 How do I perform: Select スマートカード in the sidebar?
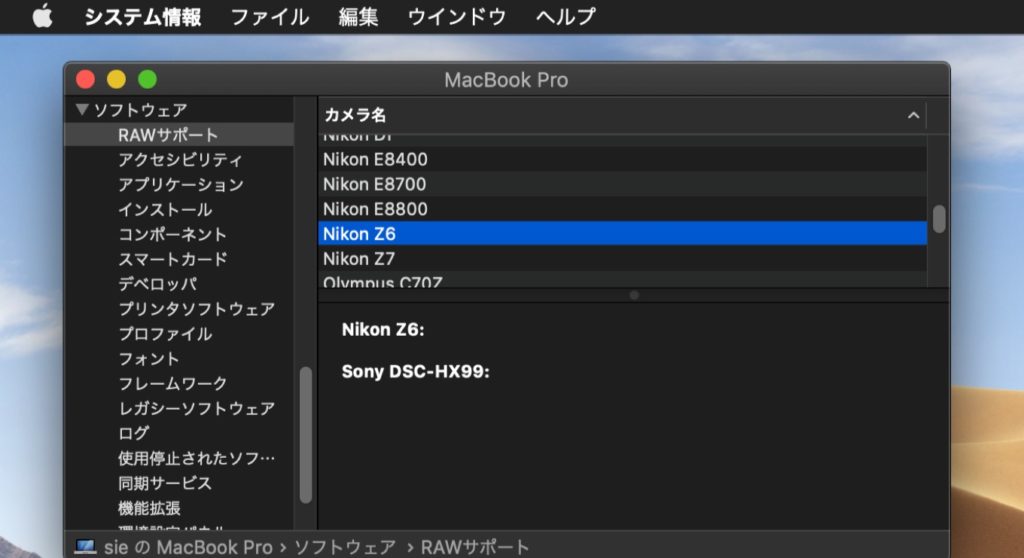click(x=172, y=259)
